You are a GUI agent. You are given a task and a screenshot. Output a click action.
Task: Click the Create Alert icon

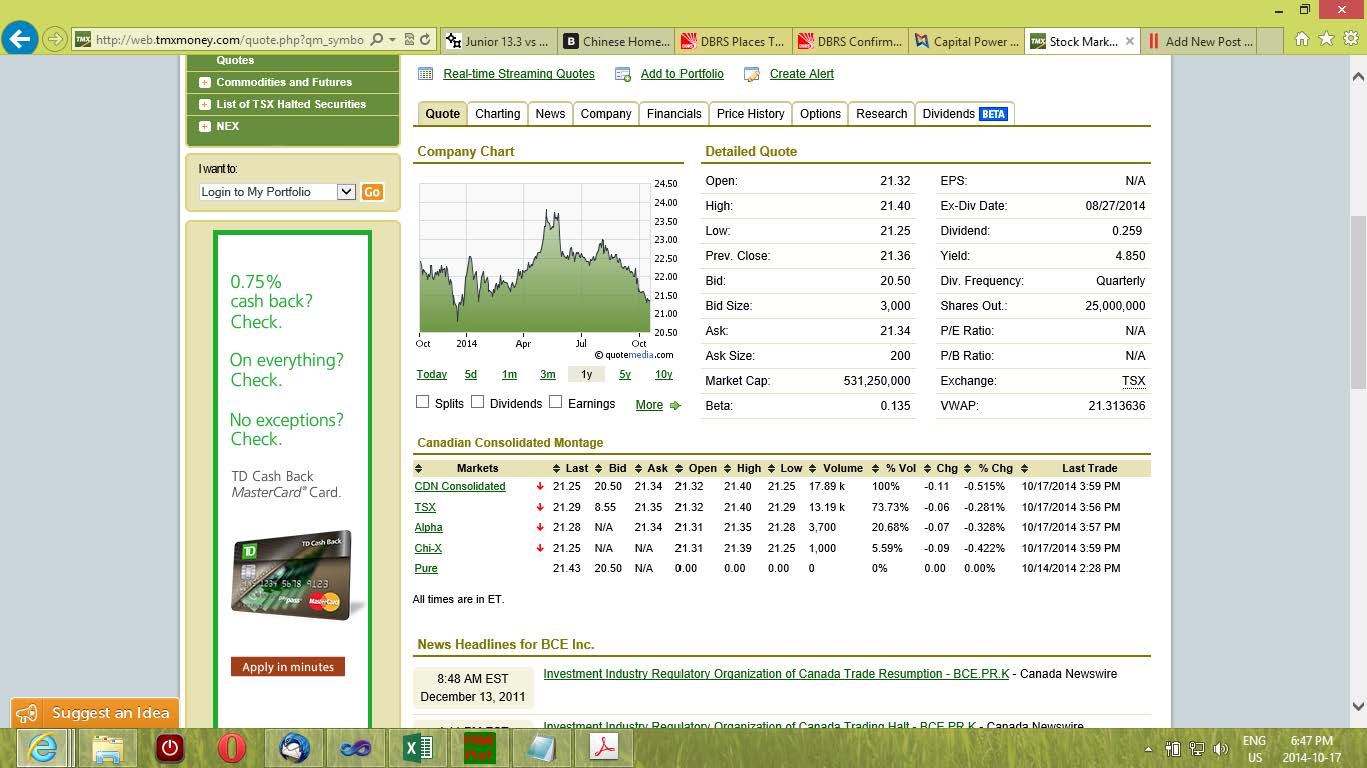click(753, 74)
